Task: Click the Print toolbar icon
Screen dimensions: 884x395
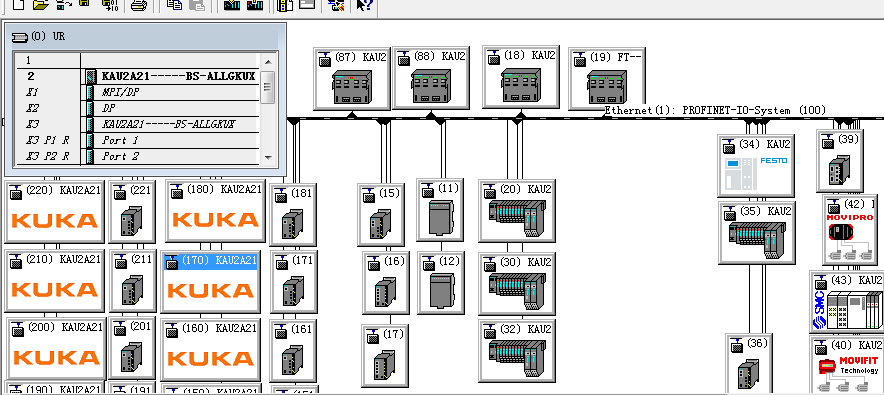Action: pos(139,5)
